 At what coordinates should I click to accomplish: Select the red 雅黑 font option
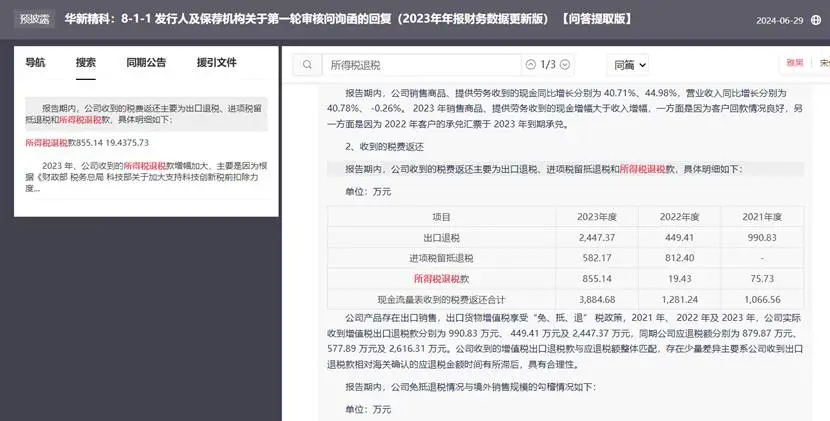795,62
